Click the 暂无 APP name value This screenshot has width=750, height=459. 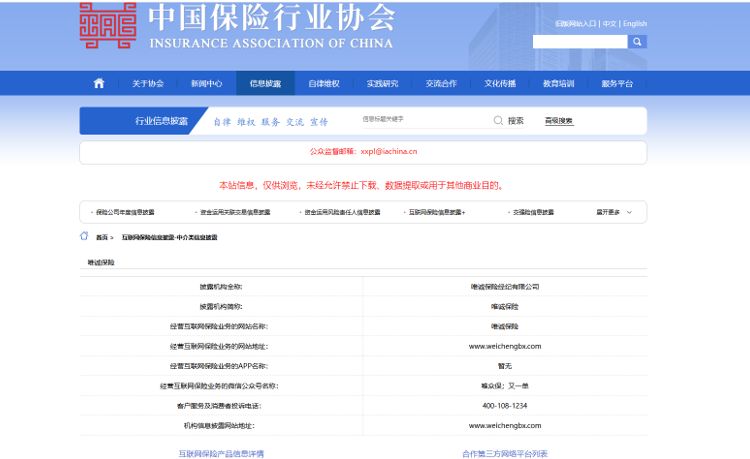pos(505,366)
